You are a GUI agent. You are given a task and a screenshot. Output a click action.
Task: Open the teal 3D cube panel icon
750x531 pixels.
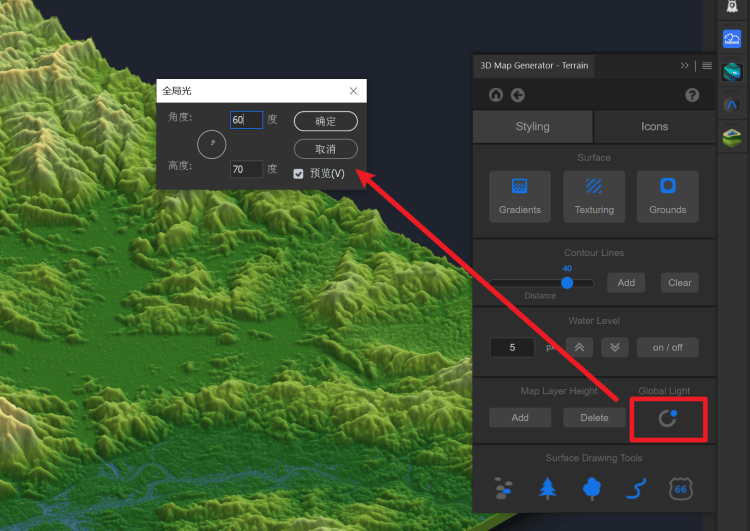[732, 72]
